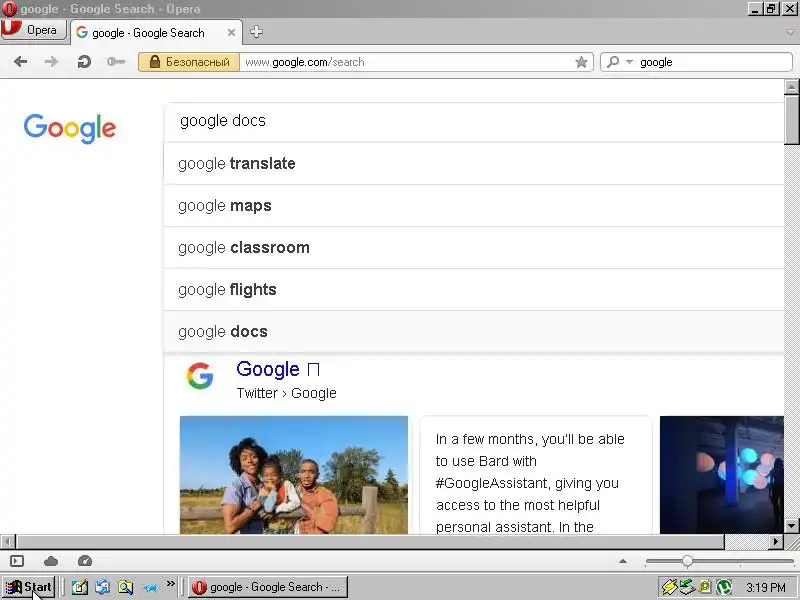Click the vertical scrollbar thumb
Screen dimensions: 800x600
791,119
